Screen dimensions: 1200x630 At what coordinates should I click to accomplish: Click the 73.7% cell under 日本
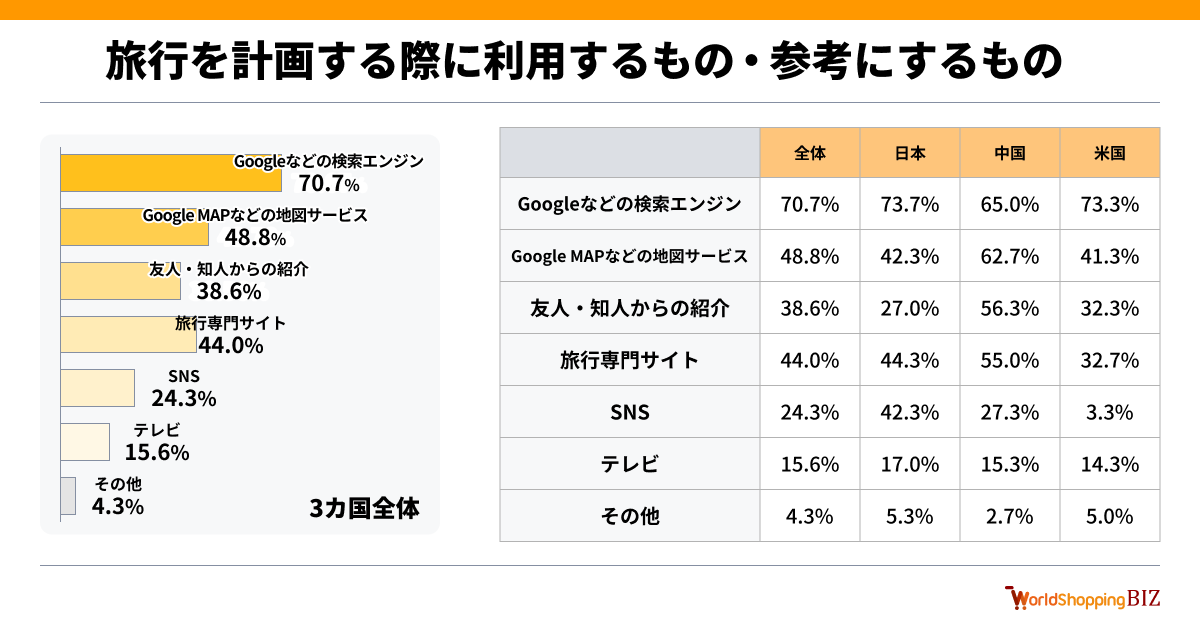coord(910,204)
